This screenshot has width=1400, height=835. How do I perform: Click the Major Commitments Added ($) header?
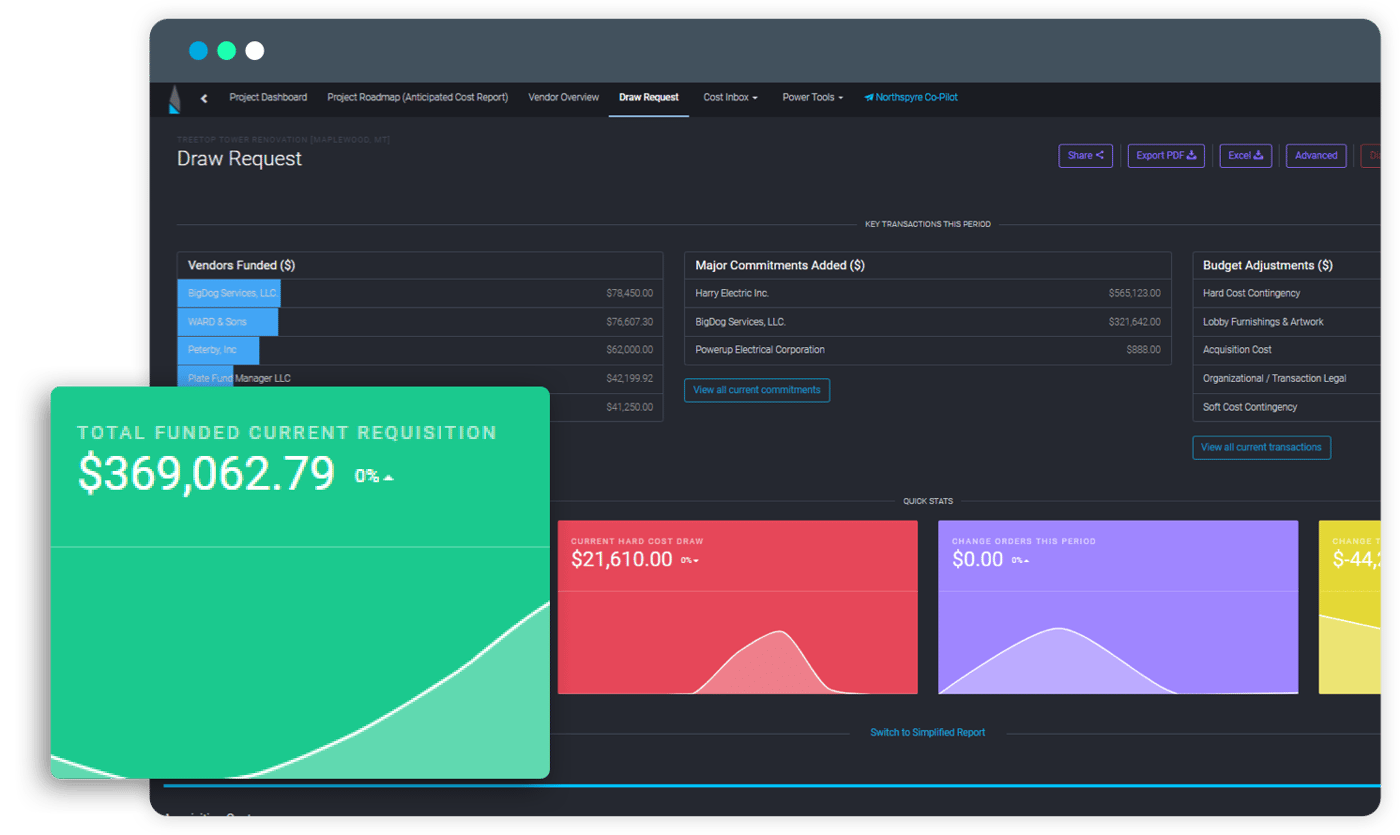coord(780,266)
